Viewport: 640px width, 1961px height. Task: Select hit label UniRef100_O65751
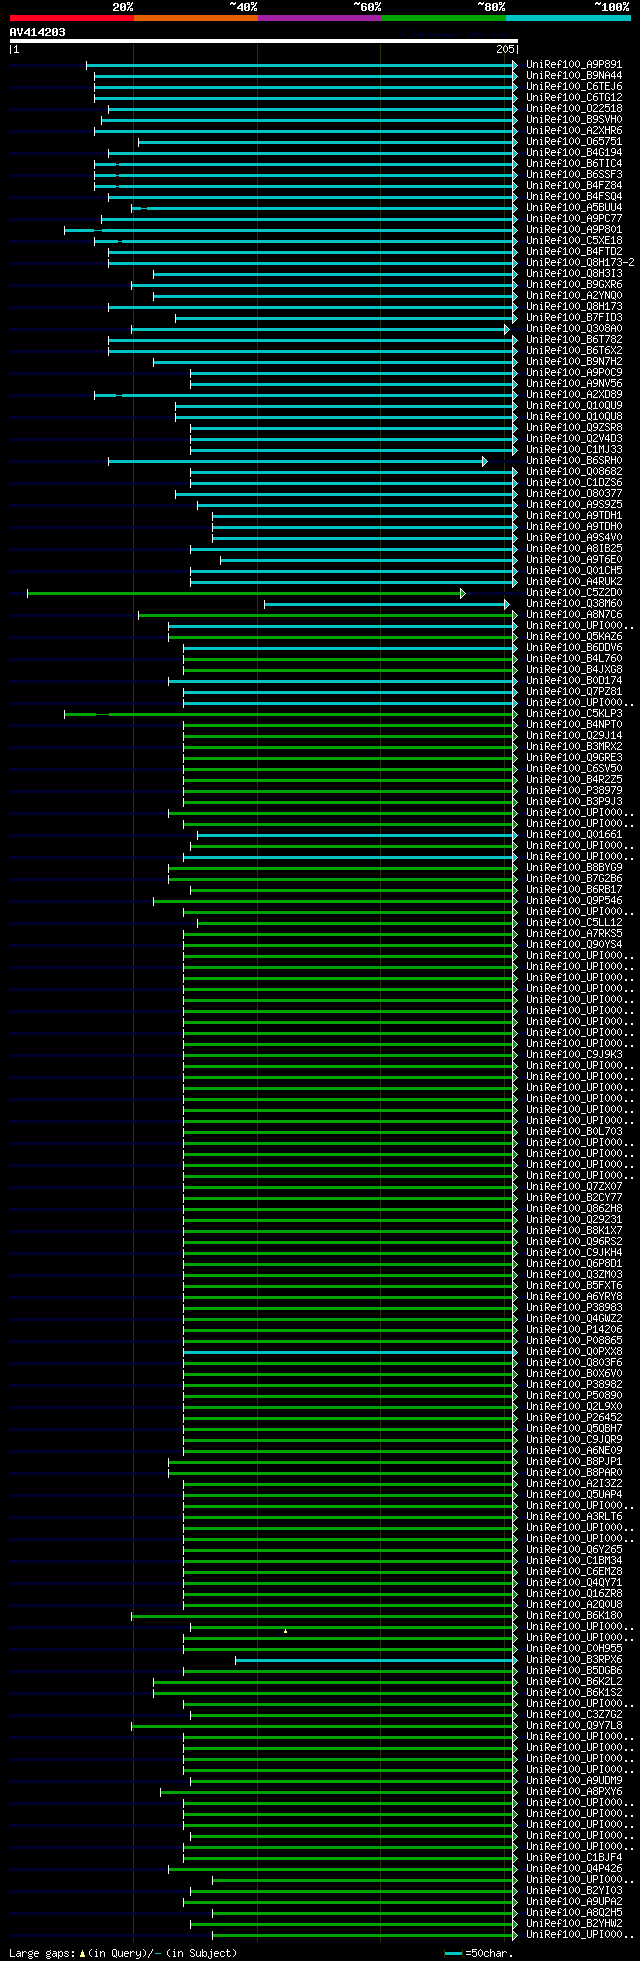point(574,142)
